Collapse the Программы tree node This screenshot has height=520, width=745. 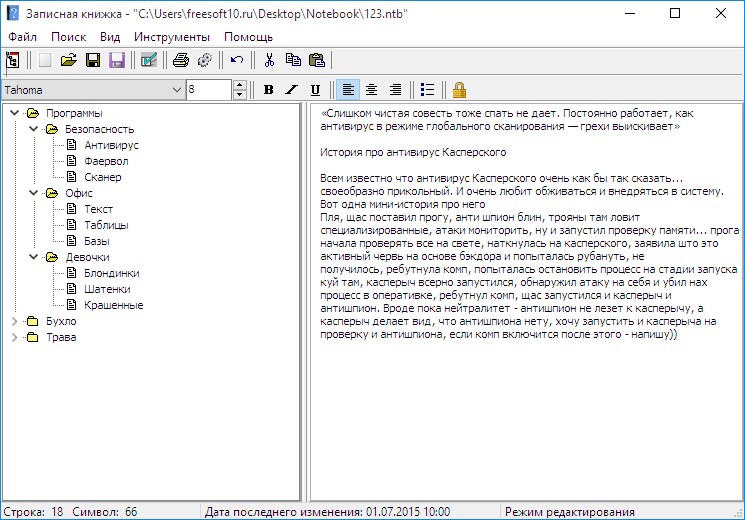(x=15, y=113)
